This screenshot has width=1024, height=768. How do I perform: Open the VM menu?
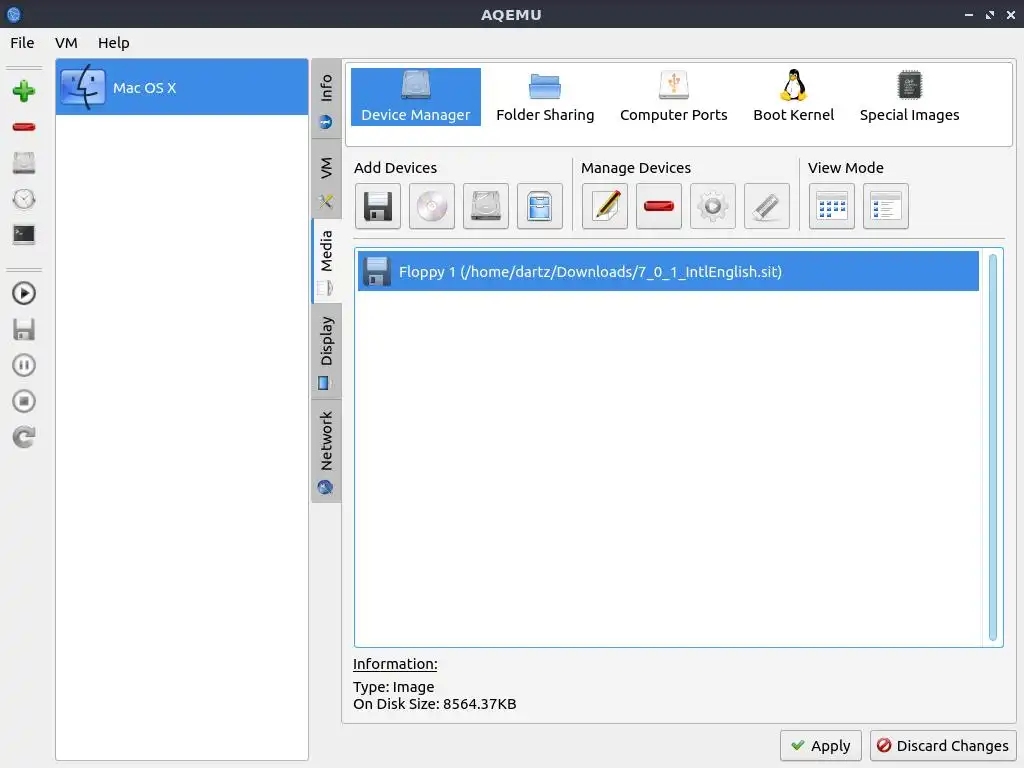[66, 42]
